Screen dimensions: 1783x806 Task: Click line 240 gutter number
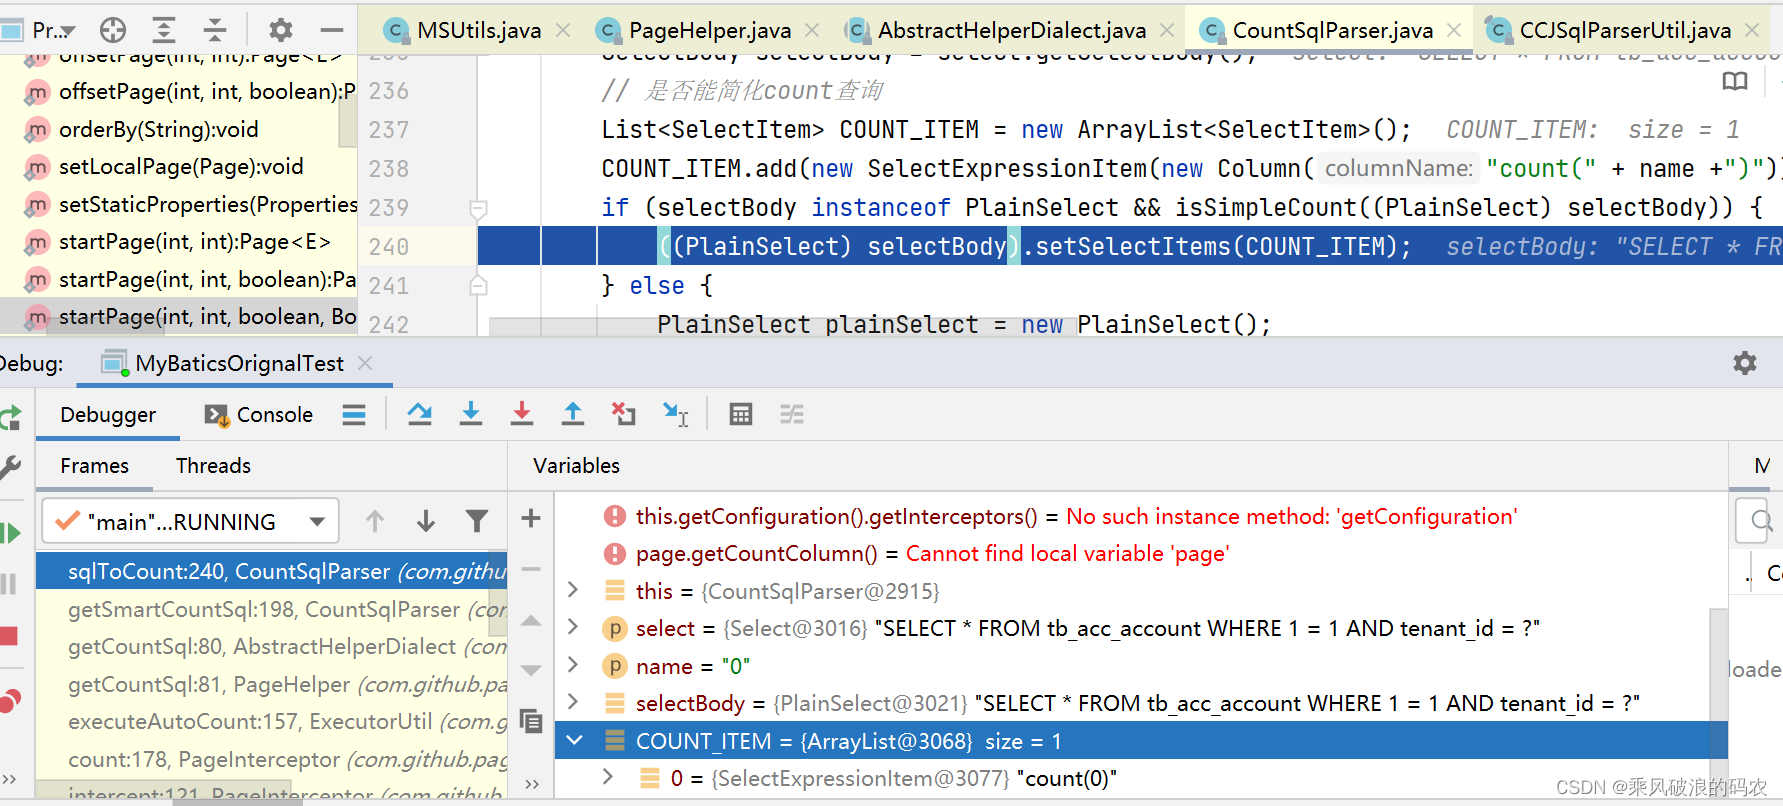[389, 246]
